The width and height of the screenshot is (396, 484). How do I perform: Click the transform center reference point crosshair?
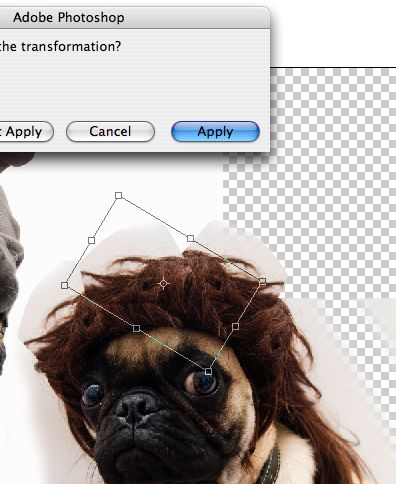click(163, 284)
